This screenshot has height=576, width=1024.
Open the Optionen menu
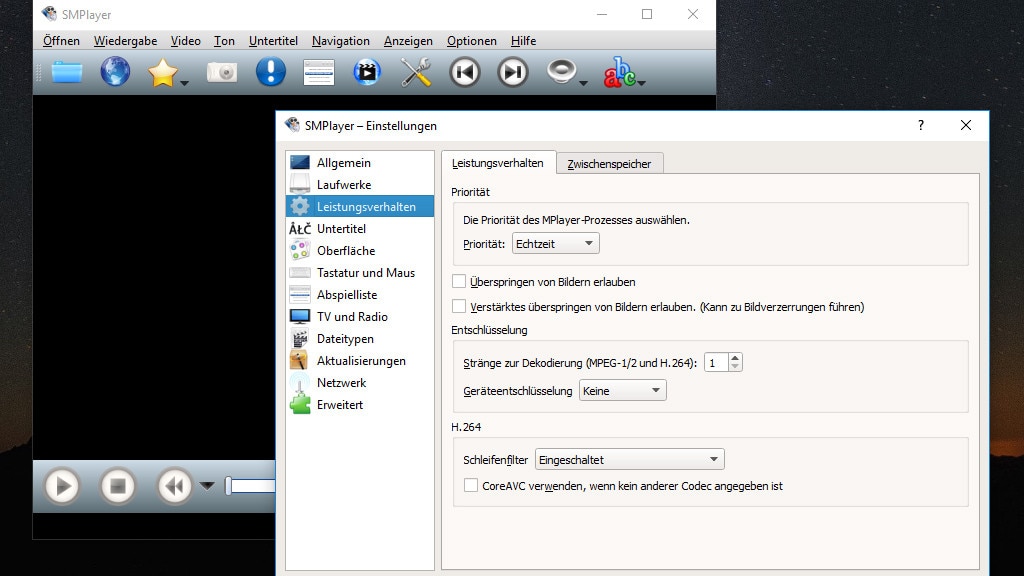tap(472, 40)
